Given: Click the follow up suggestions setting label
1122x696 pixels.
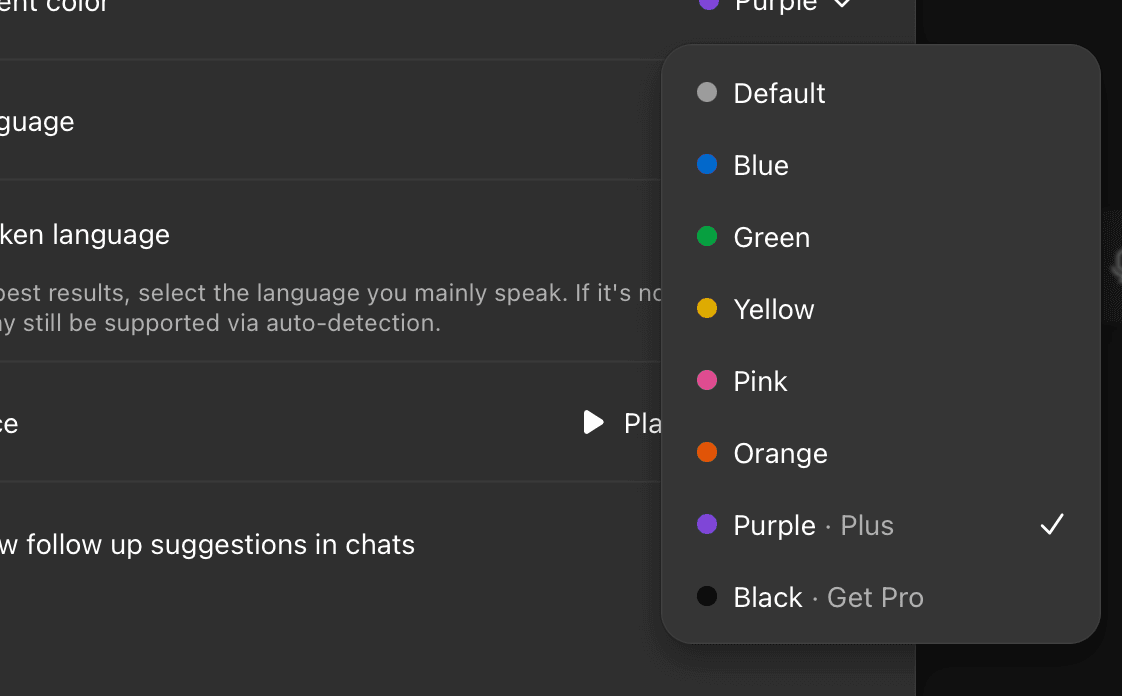Looking at the screenshot, I should click(208, 545).
